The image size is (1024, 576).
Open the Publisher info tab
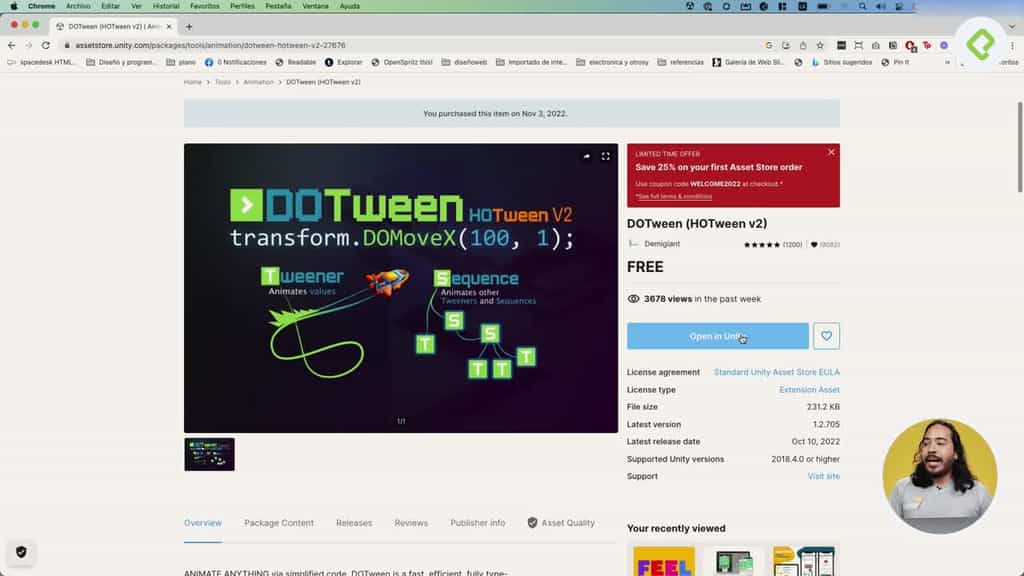pos(477,523)
